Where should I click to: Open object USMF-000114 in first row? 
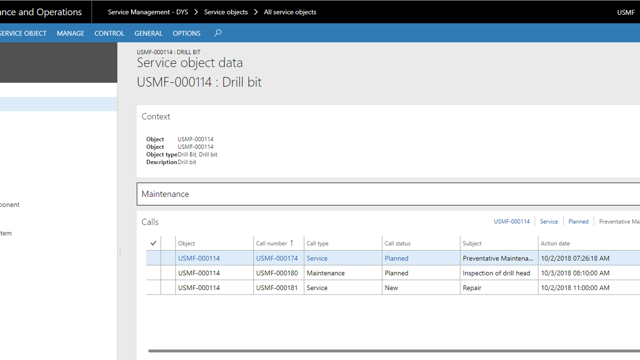click(199, 258)
